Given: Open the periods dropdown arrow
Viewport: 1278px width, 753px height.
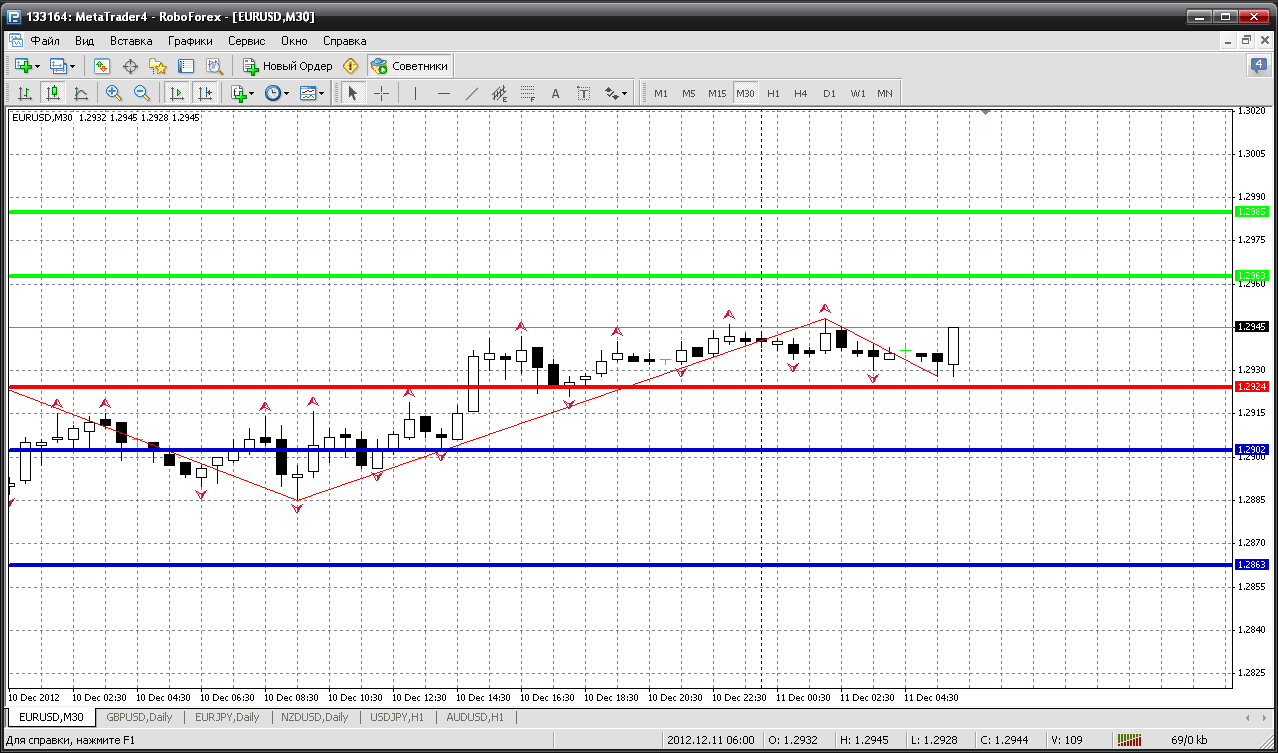Looking at the screenshot, I should click(x=287, y=93).
